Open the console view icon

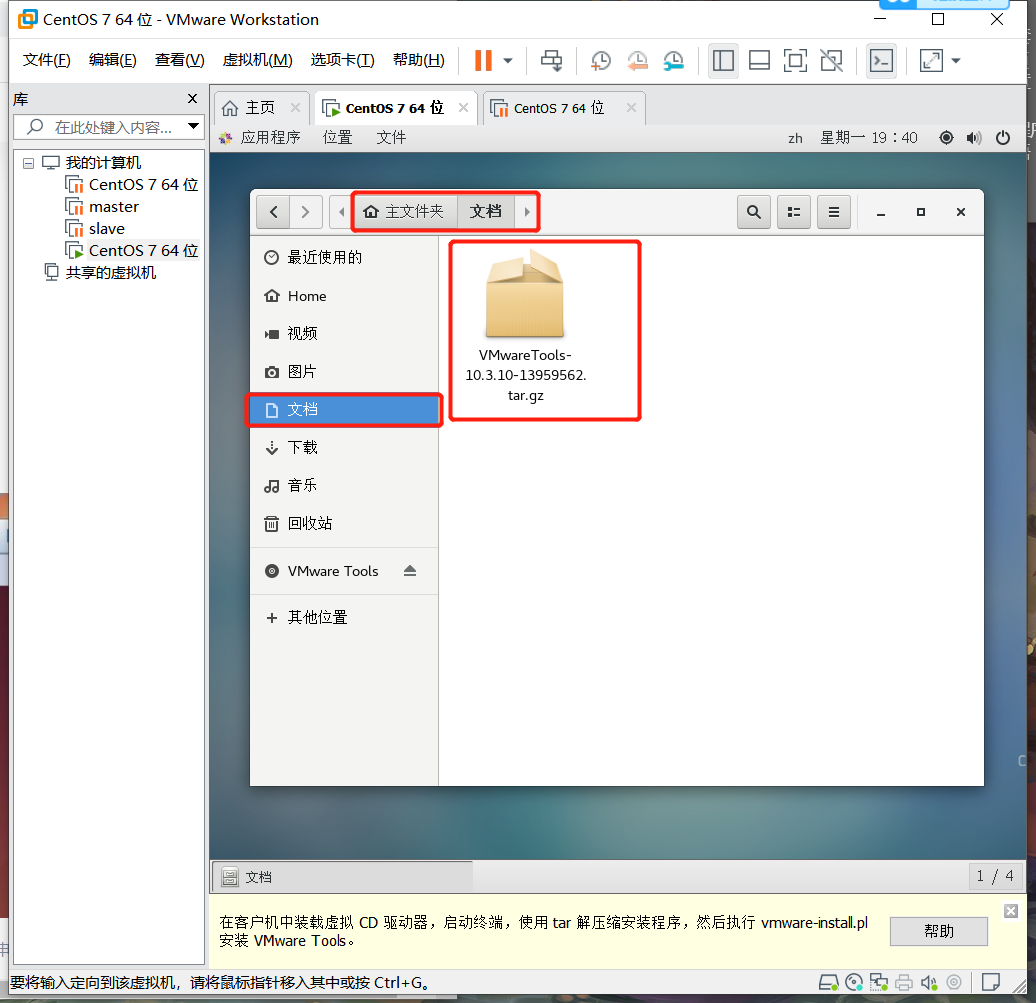coord(881,61)
